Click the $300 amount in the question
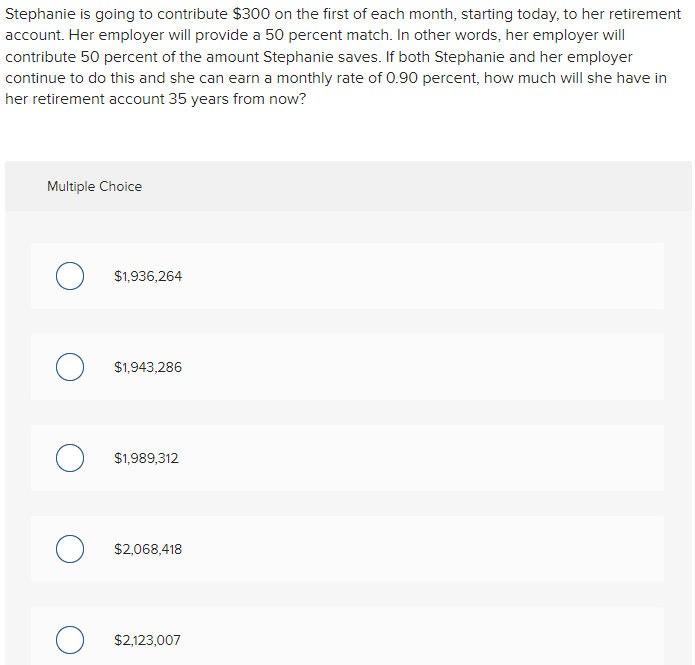 251,14
